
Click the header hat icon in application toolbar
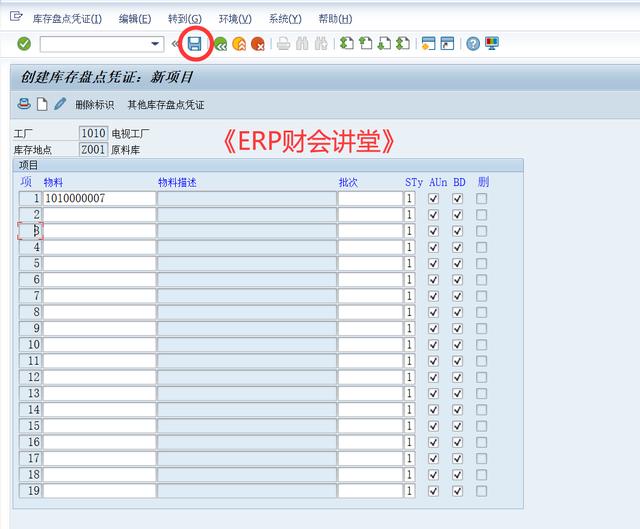click(x=24, y=104)
